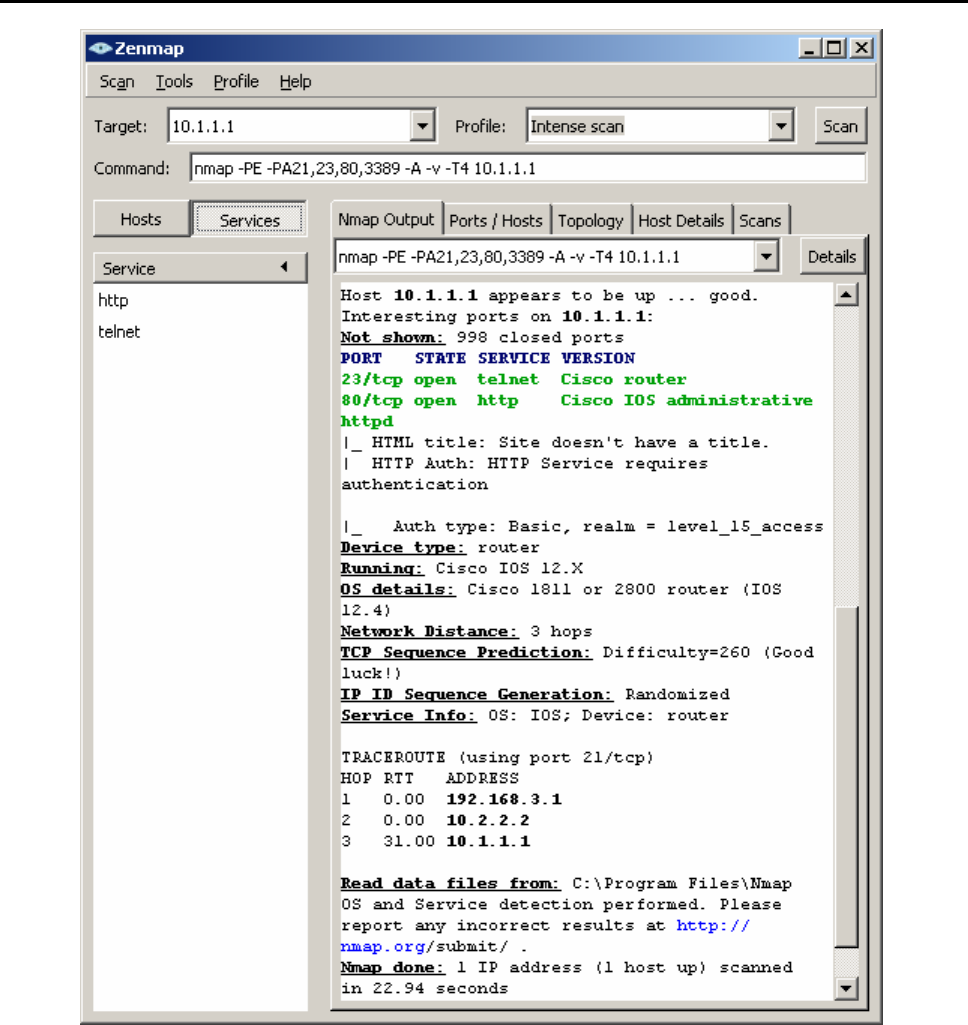Viewport: 968px width, 1025px height.
Task: Select the http service row
Action: pyautogui.click(x=200, y=301)
